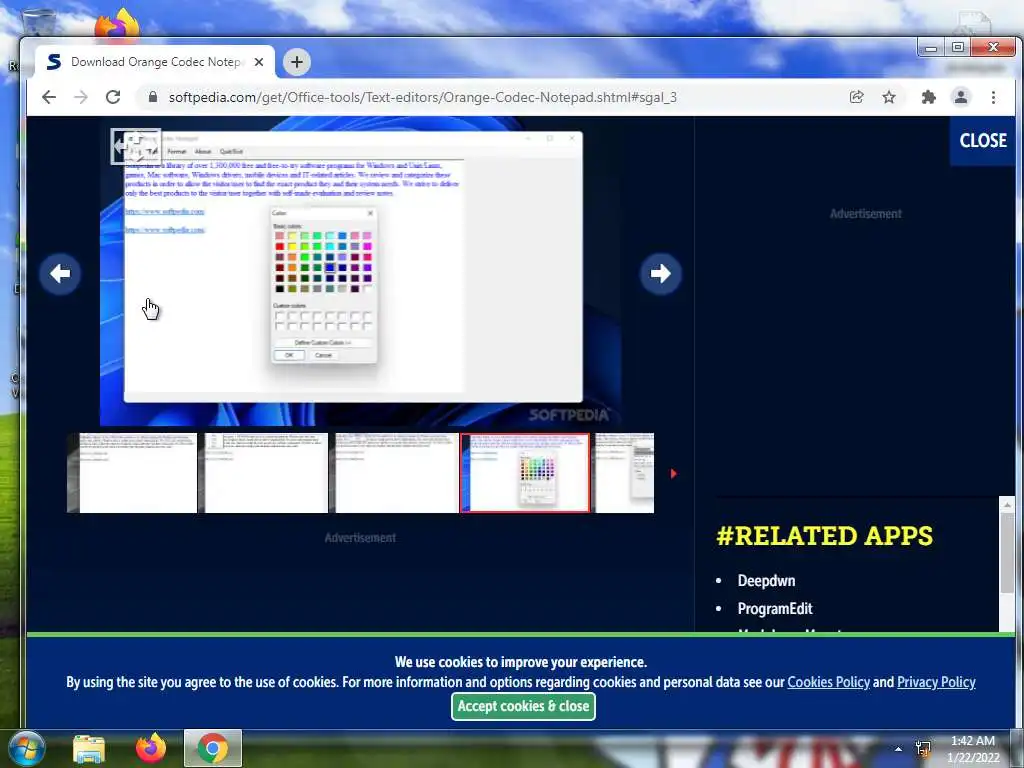
Task: Show previous screenshot with left arrow
Action: click(x=60, y=274)
